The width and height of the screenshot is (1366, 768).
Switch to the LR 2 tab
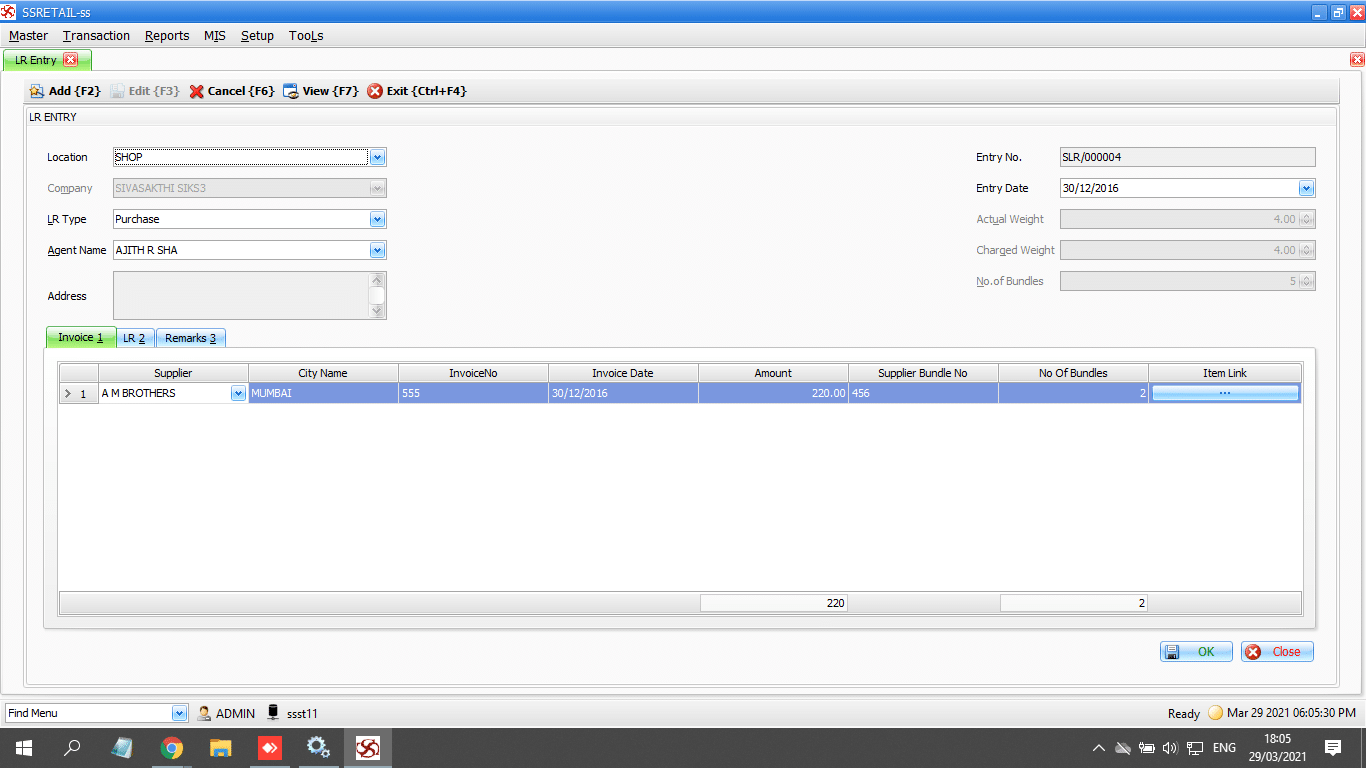134,337
